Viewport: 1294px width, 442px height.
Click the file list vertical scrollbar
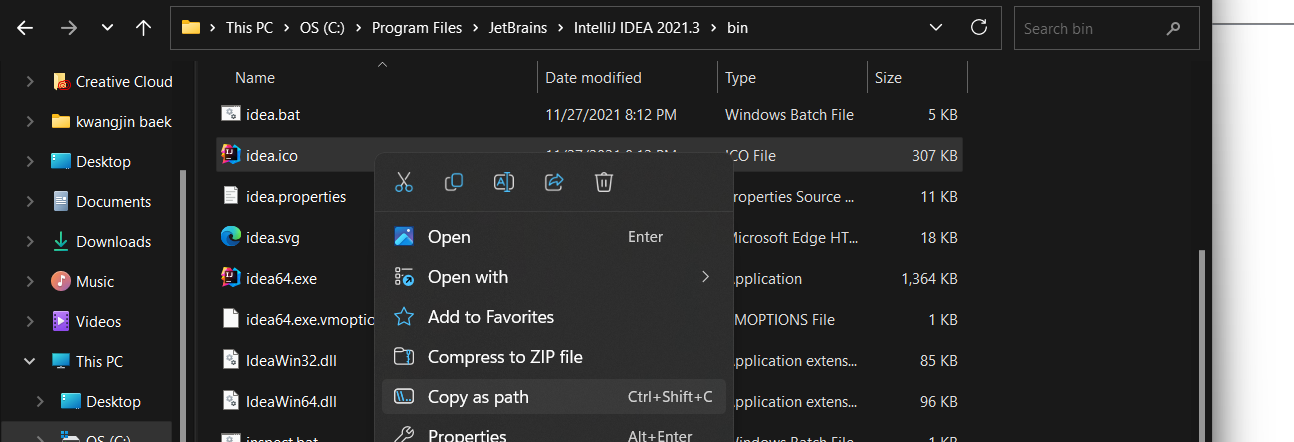1203,345
